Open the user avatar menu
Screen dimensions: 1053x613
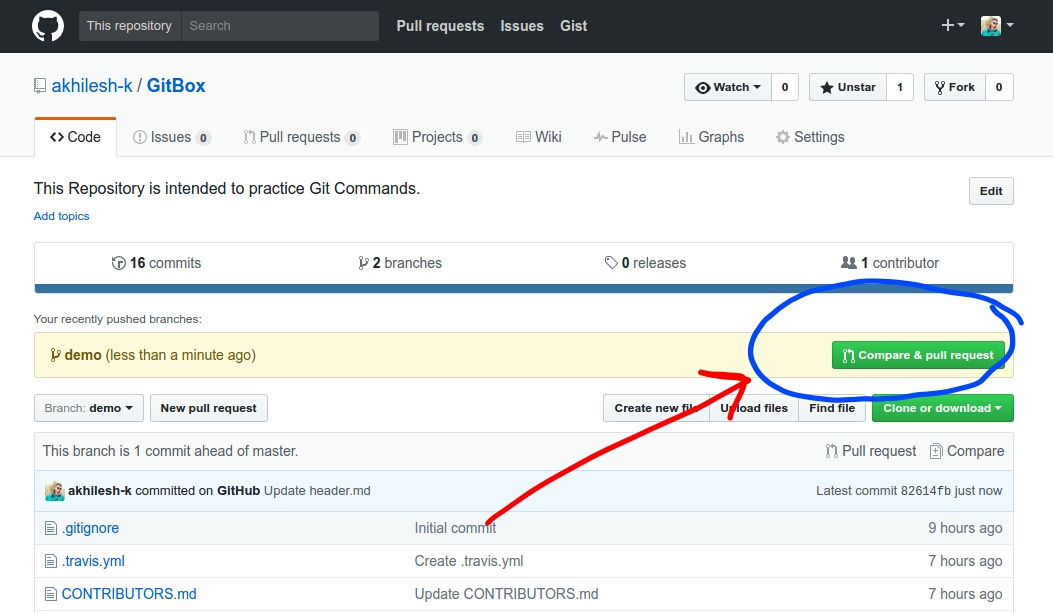click(997, 26)
